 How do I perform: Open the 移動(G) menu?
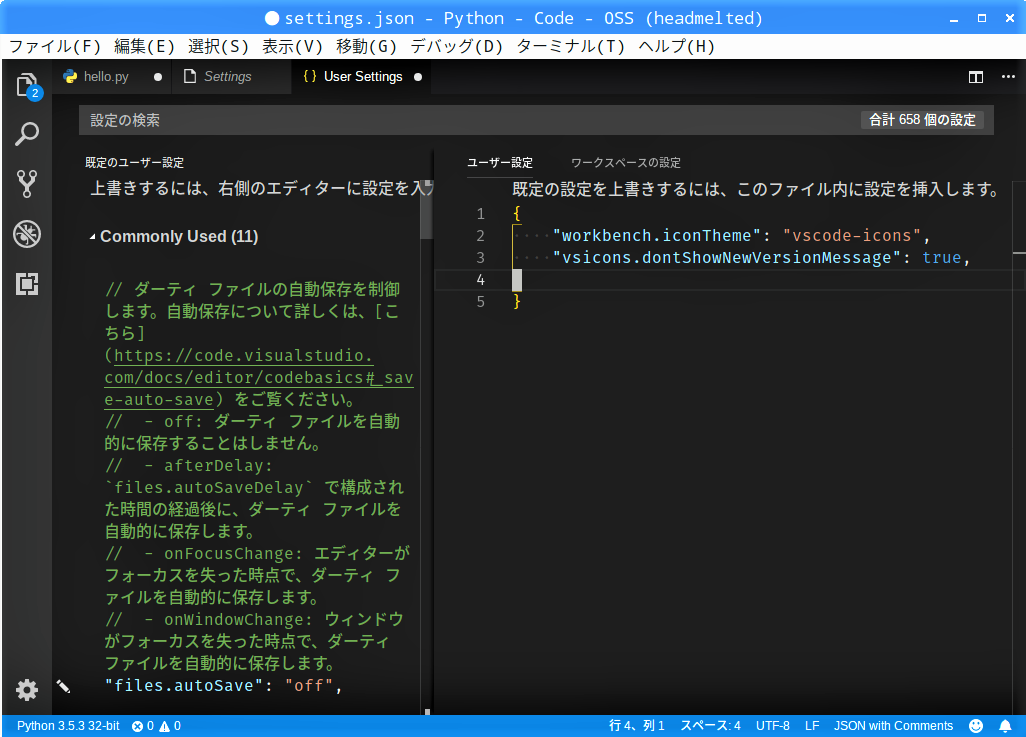(366, 46)
